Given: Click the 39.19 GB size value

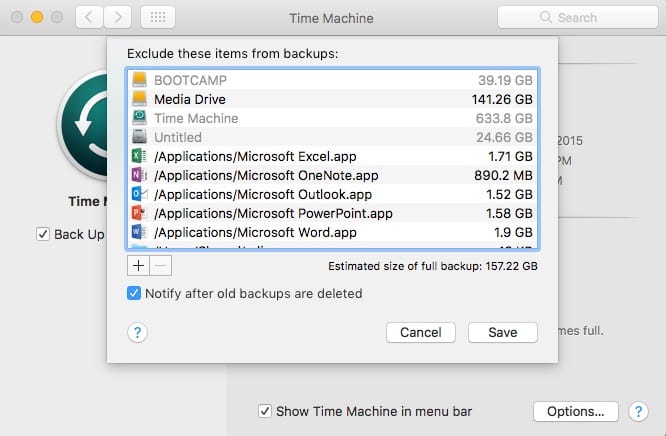Looking at the screenshot, I should 505,80.
